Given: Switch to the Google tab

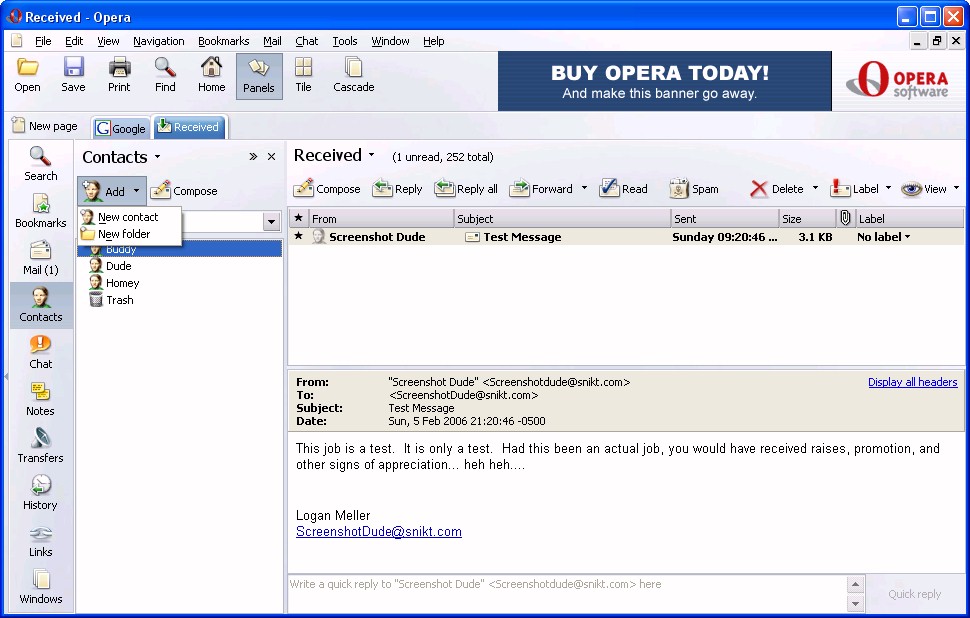Looking at the screenshot, I should pyautogui.click(x=121, y=128).
